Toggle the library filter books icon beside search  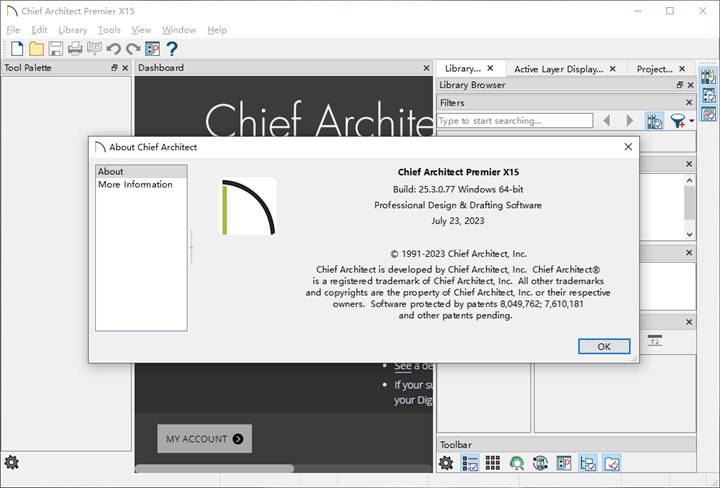coord(654,121)
